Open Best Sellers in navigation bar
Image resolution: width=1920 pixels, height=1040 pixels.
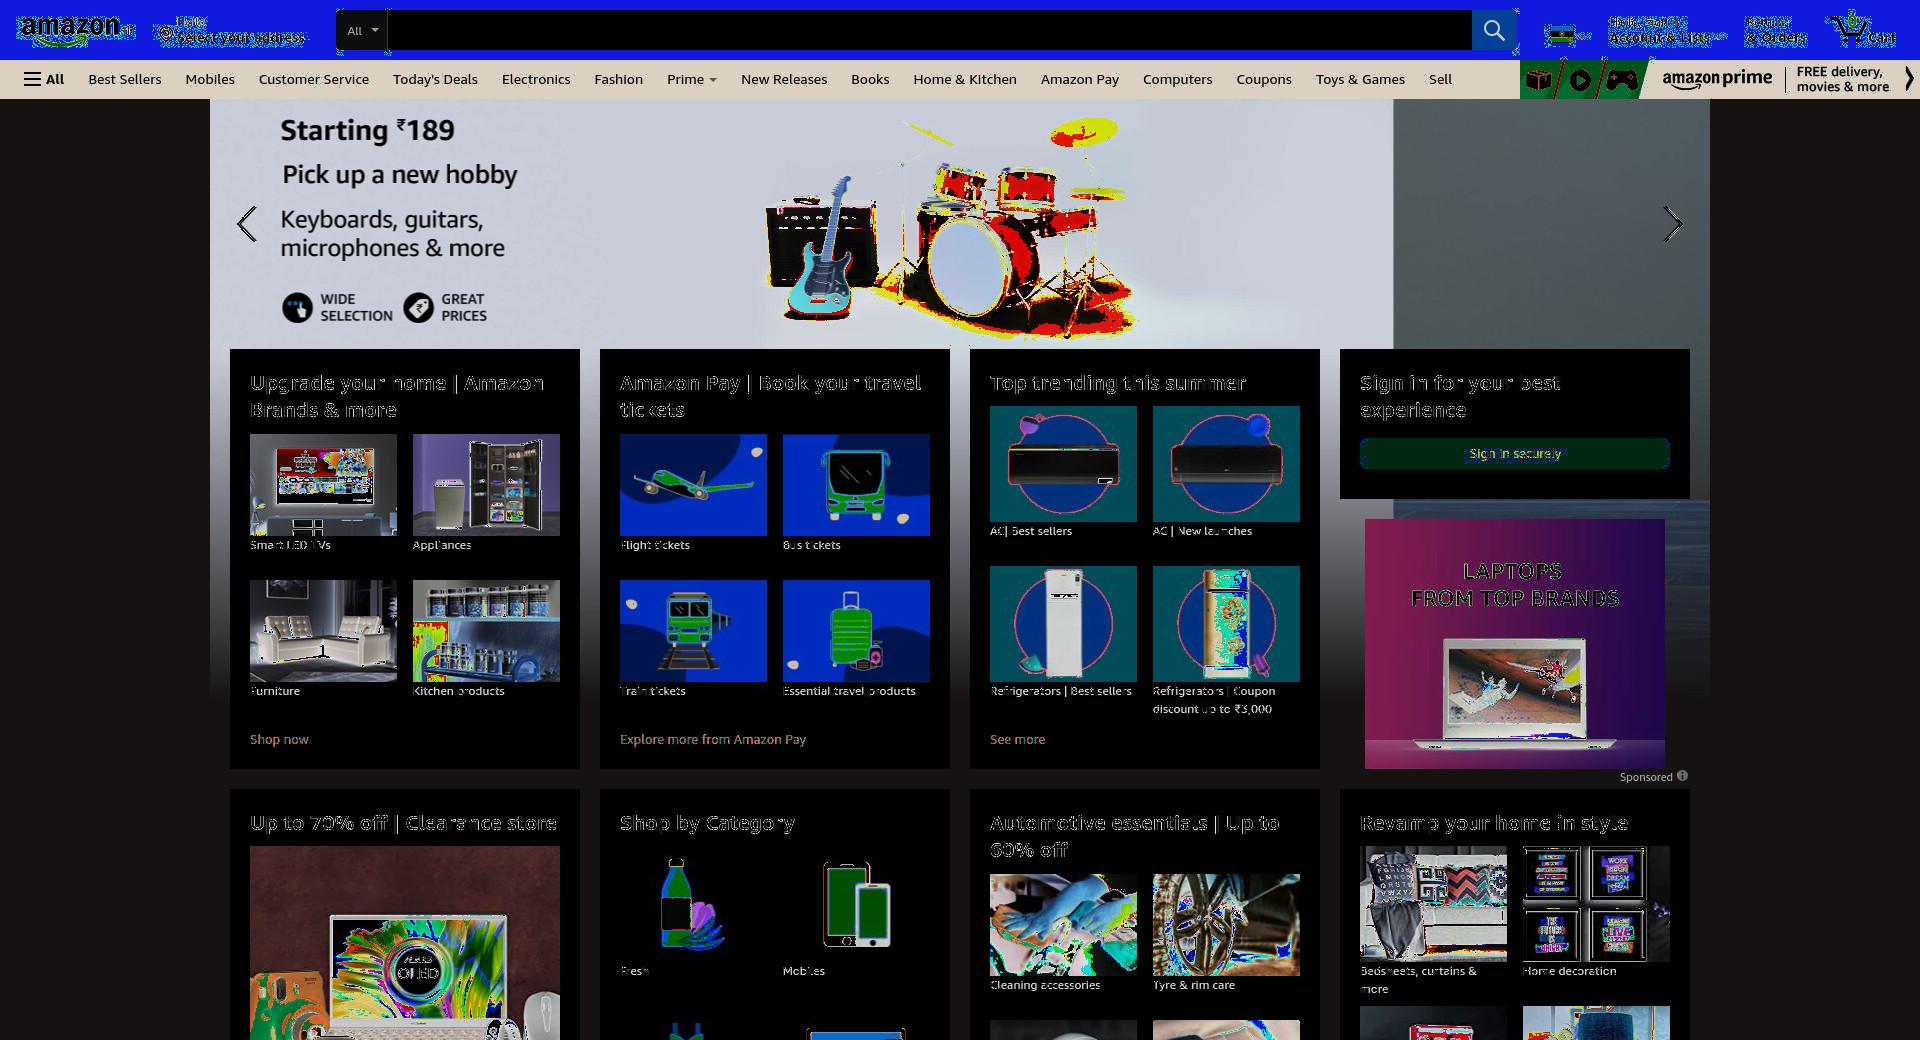coord(125,79)
